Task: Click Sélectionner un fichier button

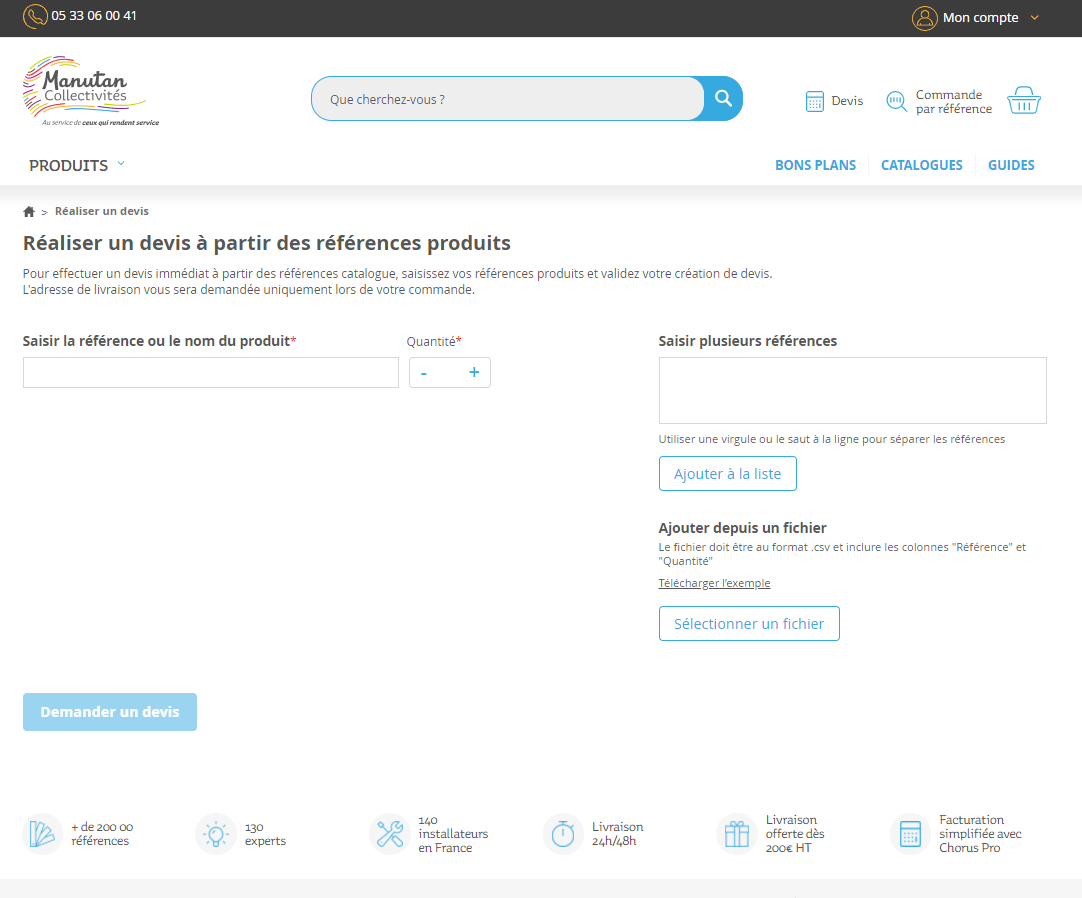Action: pos(748,623)
